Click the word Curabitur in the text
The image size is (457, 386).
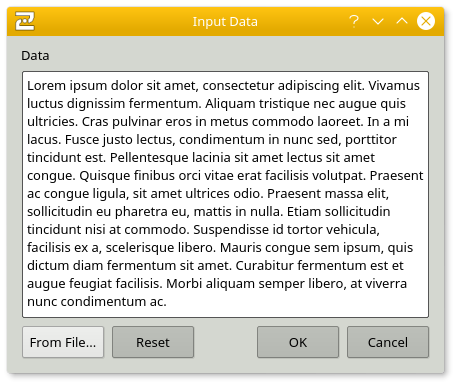(x=265, y=266)
